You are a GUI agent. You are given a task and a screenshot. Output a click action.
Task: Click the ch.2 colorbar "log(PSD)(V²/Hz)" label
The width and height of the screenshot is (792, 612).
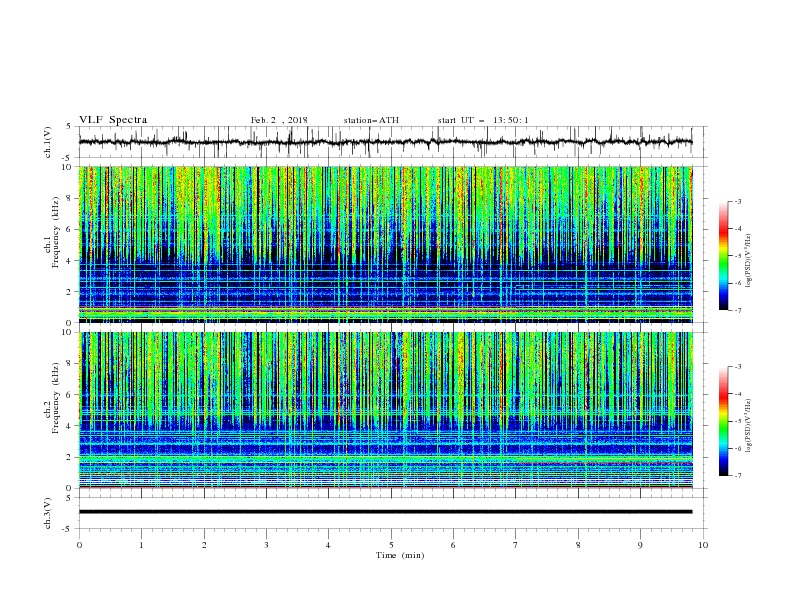[x=748, y=426]
